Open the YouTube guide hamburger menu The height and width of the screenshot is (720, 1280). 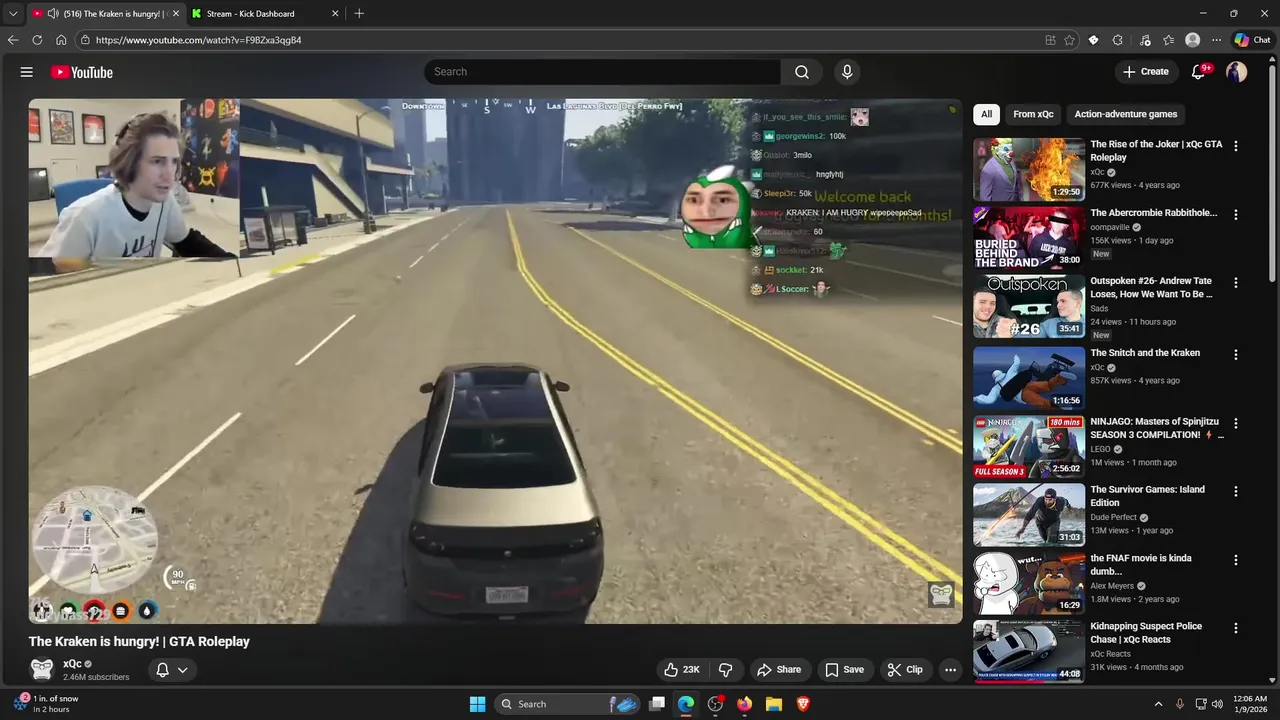27,72
